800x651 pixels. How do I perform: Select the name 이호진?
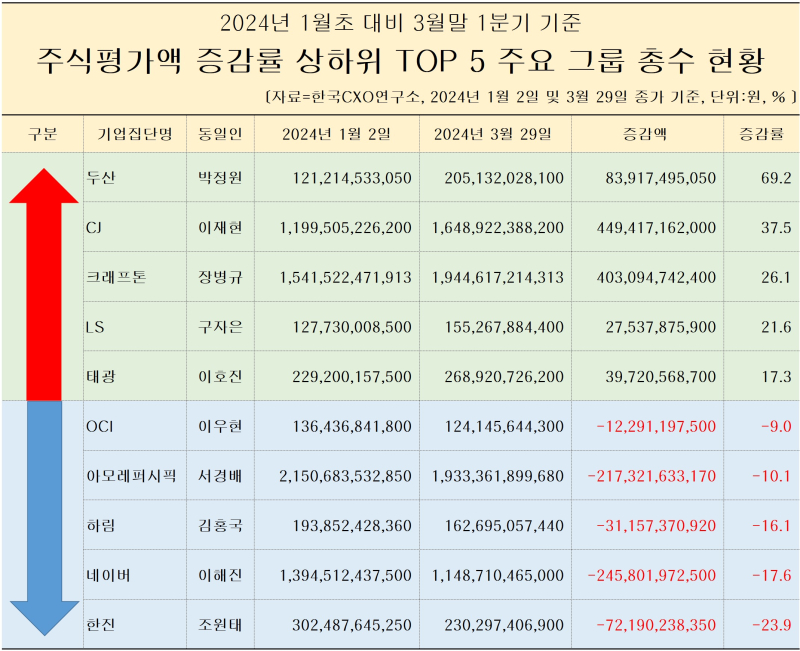click(x=220, y=377)
